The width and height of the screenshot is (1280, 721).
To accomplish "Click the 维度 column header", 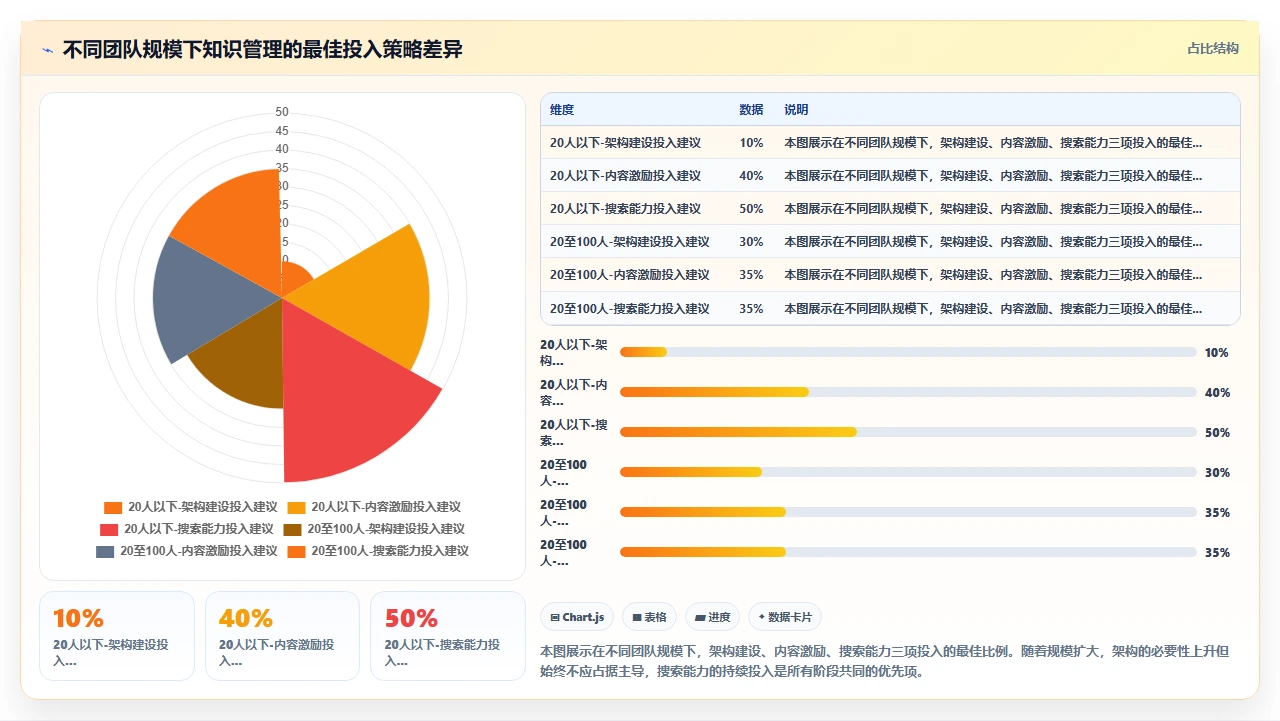I will coord(562,110).
